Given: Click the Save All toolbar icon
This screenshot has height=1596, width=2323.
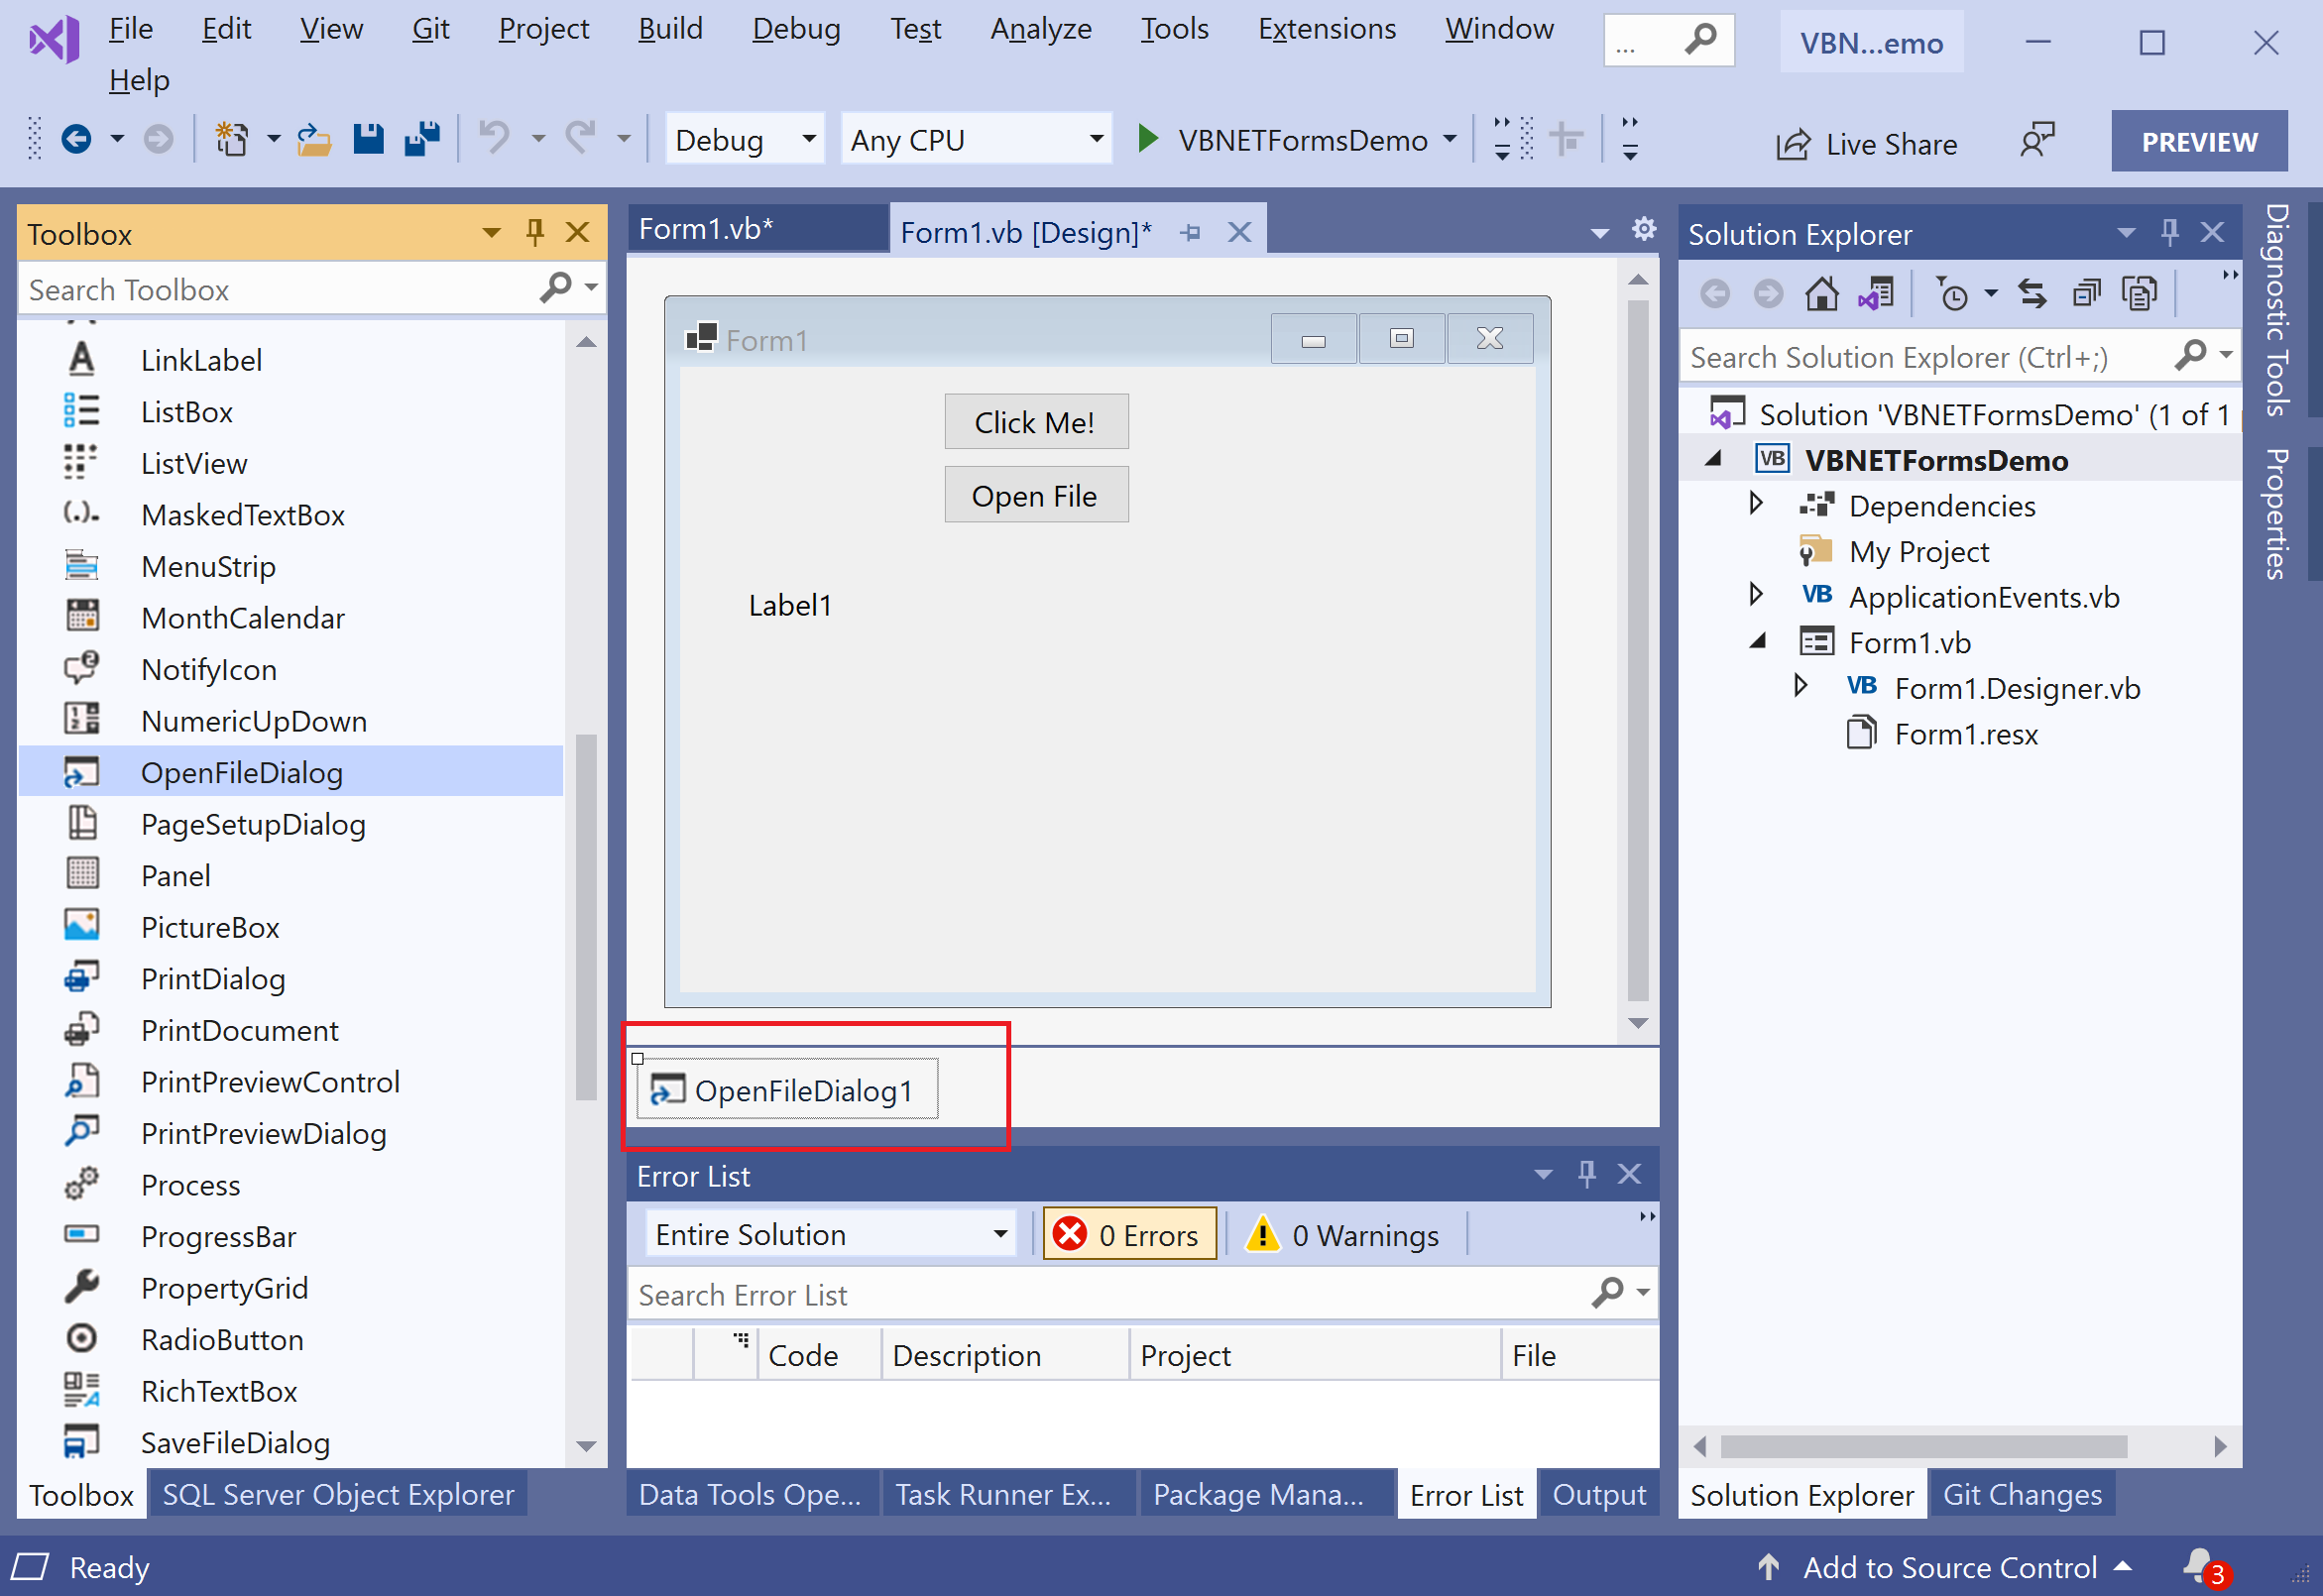Looking at the screenshot, I should [421, 139].
